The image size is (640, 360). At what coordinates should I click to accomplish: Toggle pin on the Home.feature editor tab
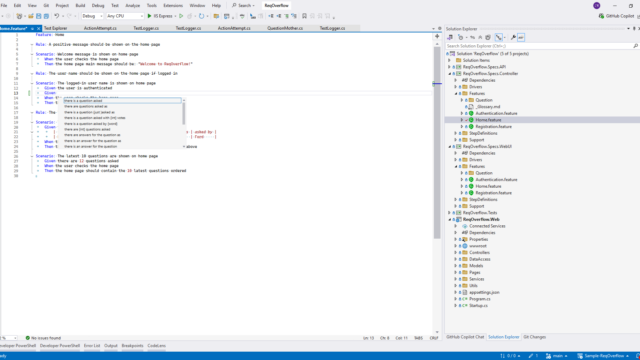pyautogui.click(x=32, y=29)
